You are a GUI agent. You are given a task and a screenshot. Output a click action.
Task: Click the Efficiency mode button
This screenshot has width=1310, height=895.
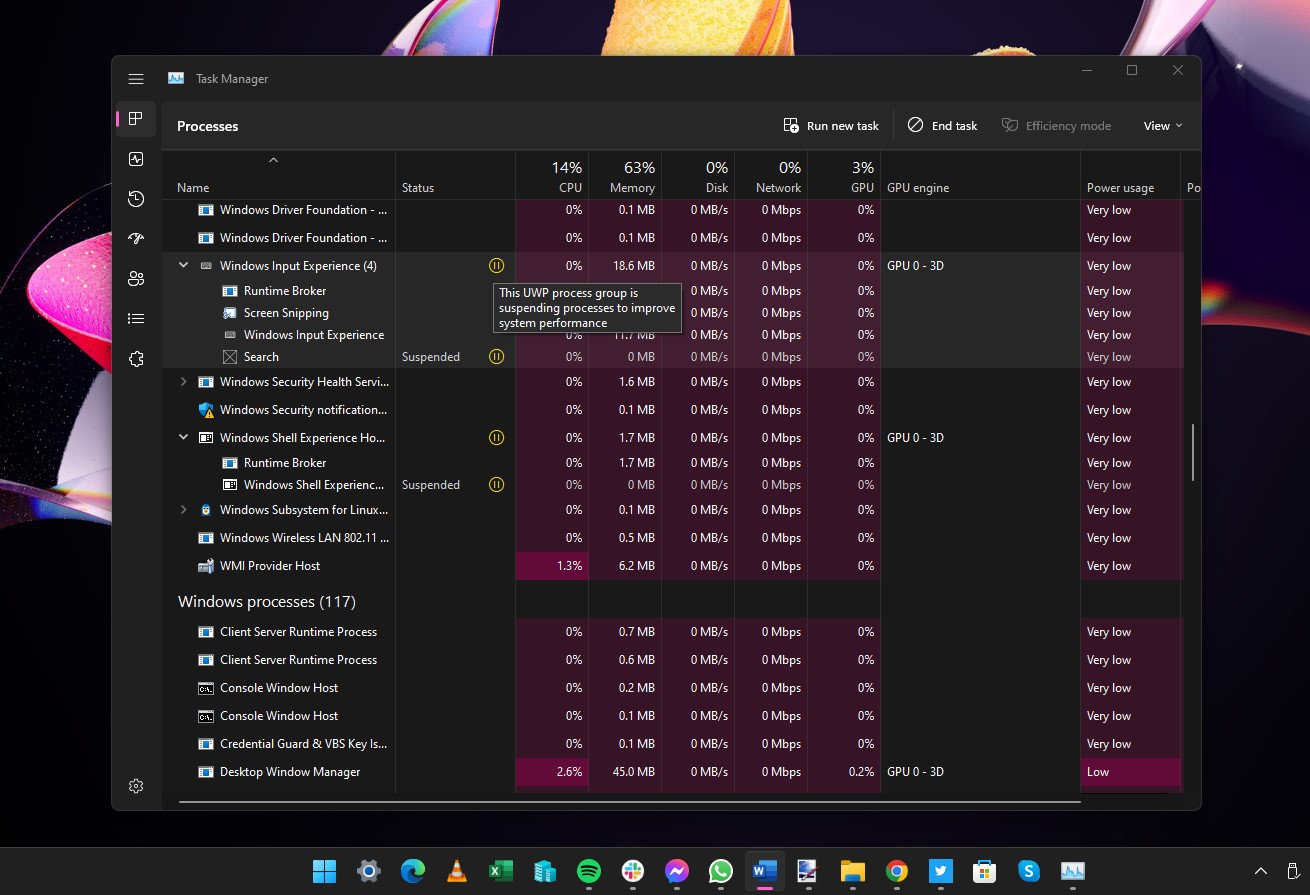click(1056, 126)
